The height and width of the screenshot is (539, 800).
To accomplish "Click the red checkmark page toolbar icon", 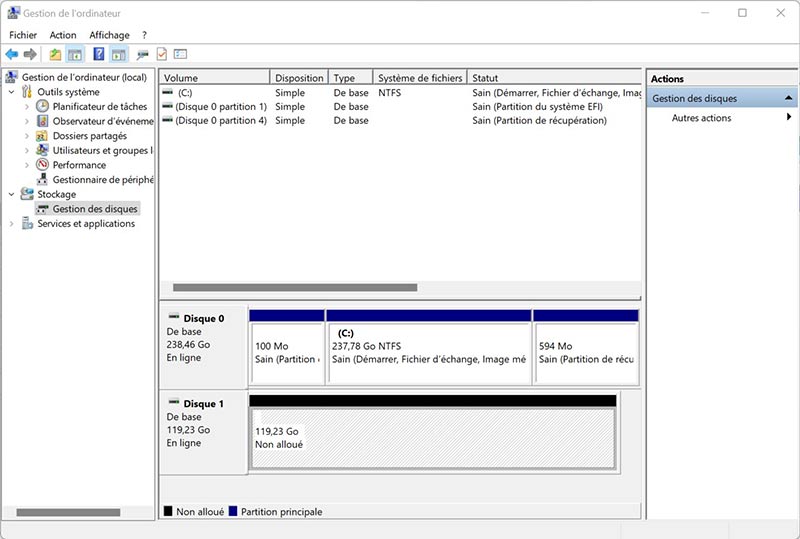I will click(162, 54).
